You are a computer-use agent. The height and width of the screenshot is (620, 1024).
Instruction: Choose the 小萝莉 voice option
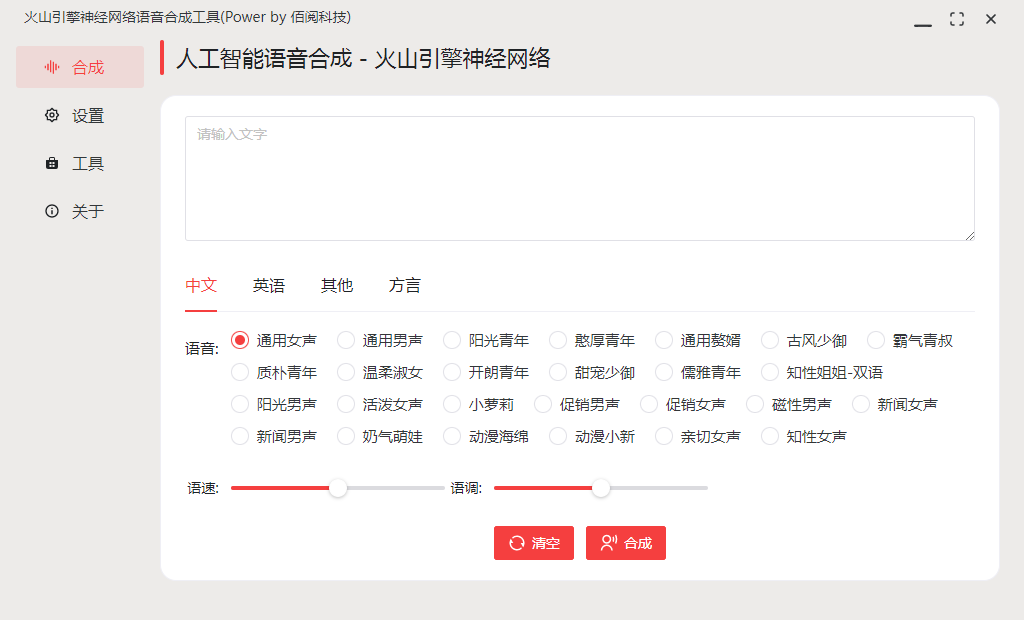coord(451,404)
